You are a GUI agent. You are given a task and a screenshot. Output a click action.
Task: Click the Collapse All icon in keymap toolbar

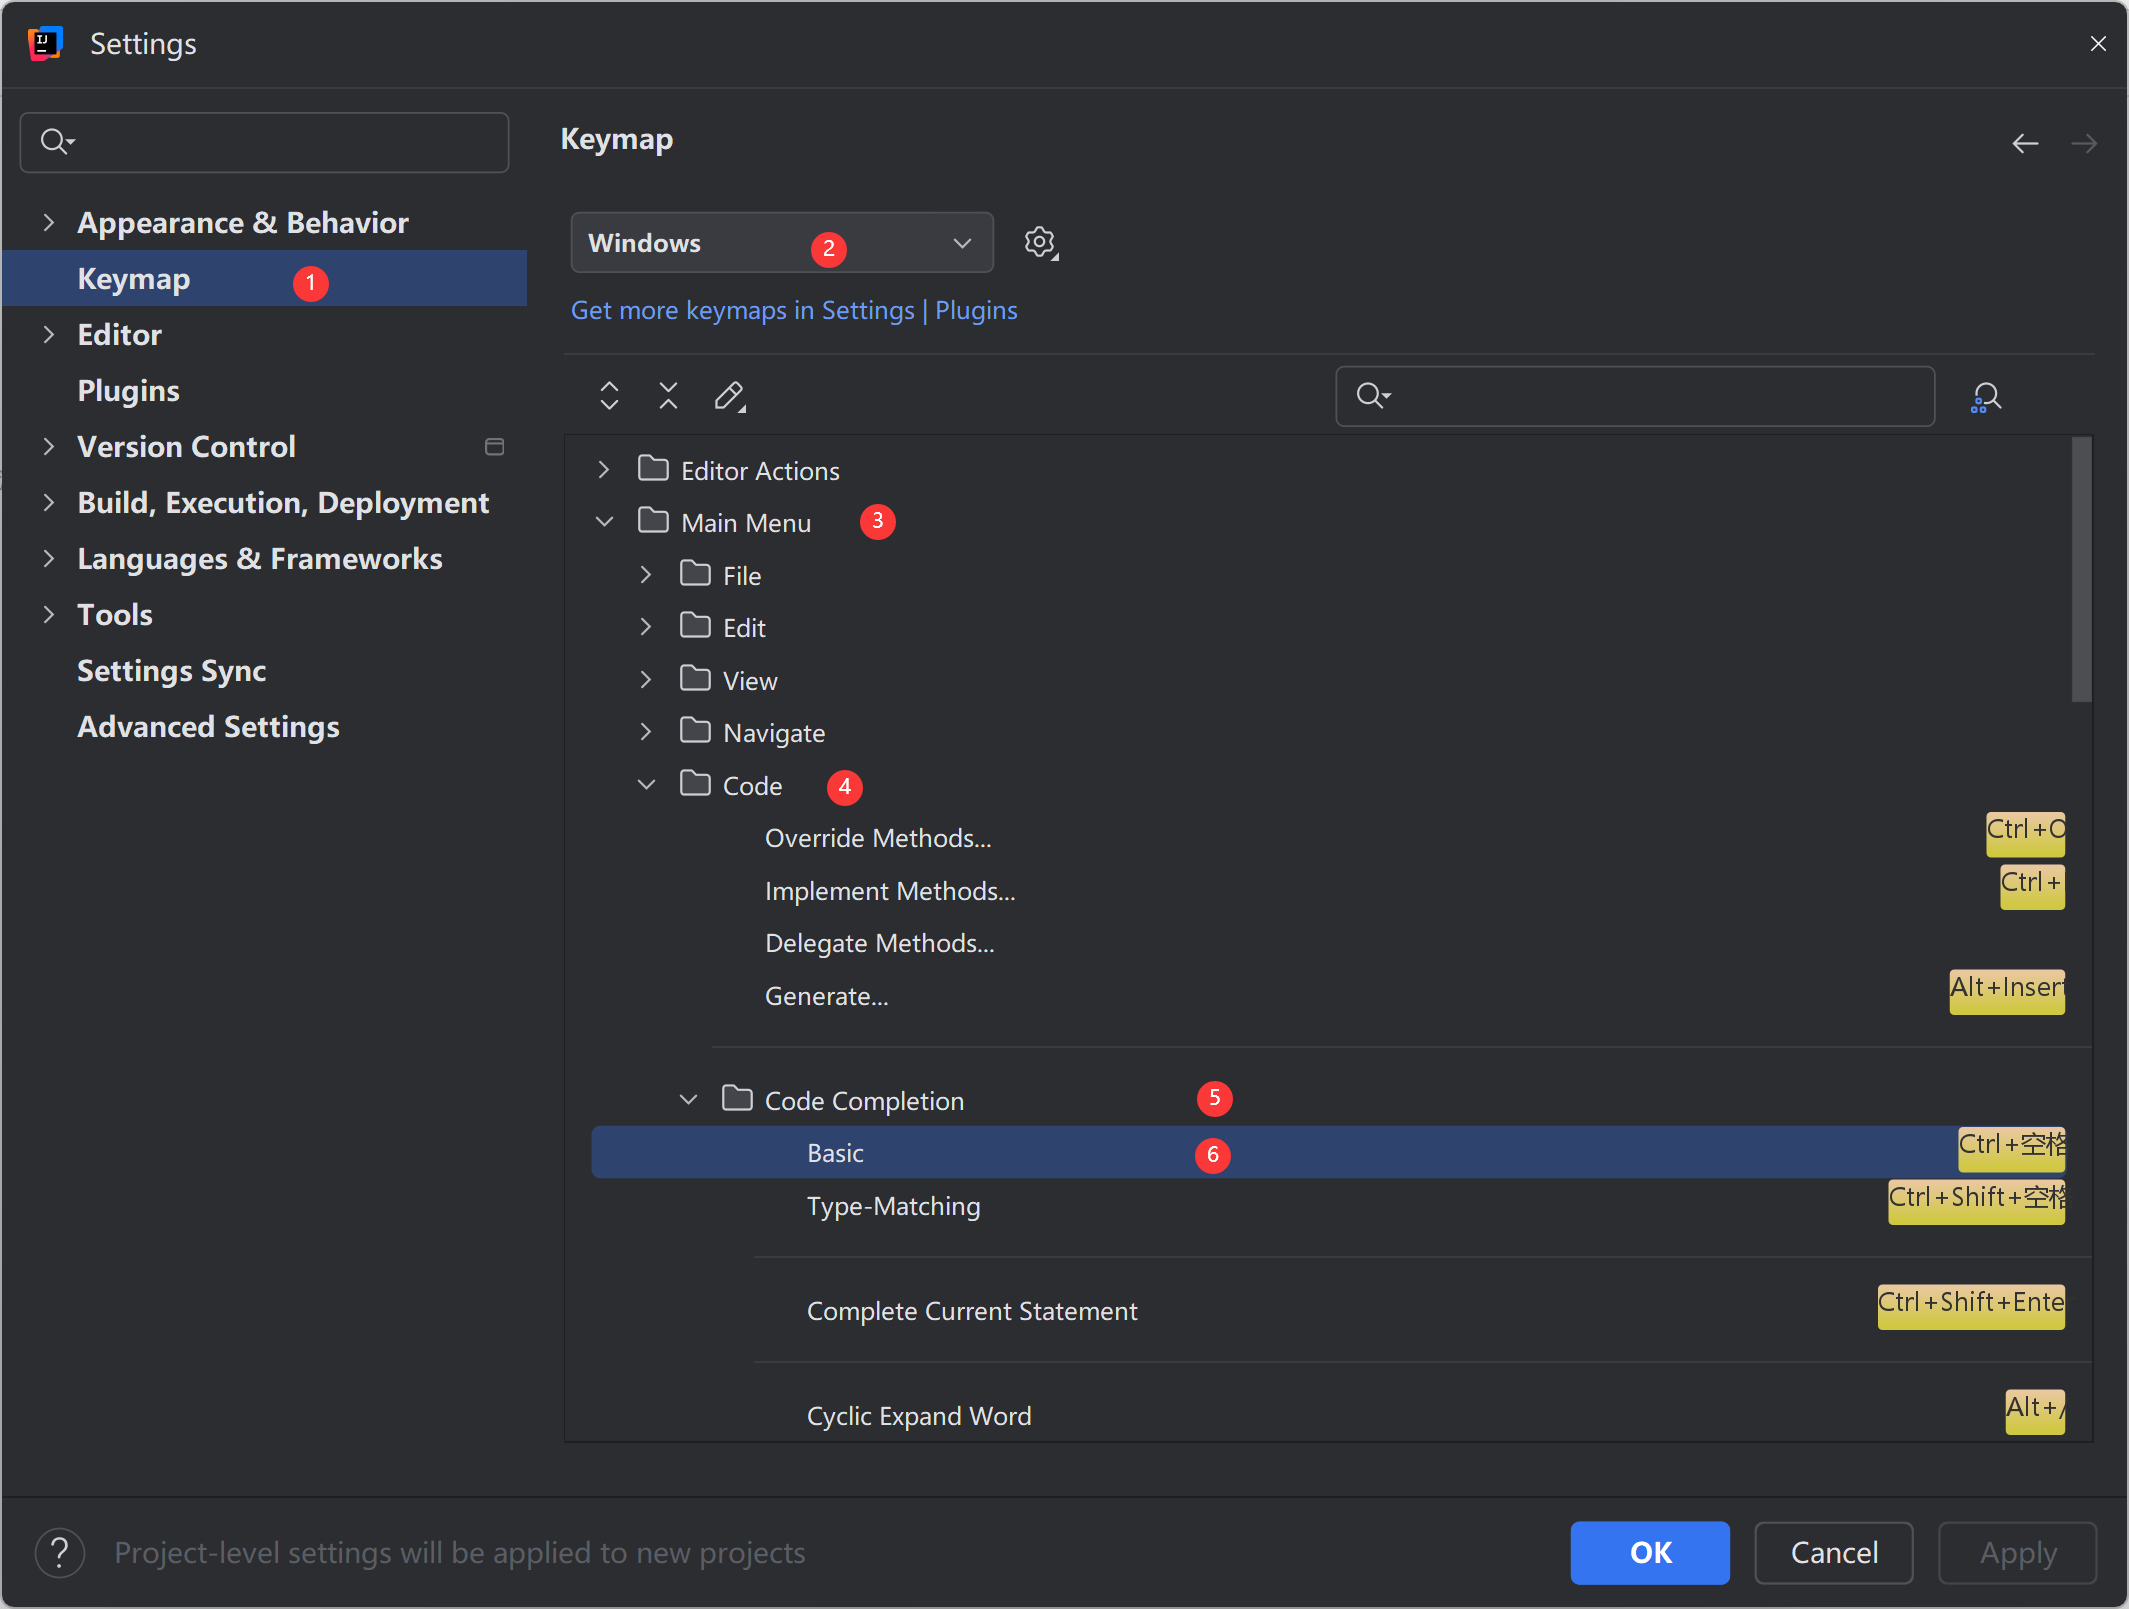[x=668, y=396]
